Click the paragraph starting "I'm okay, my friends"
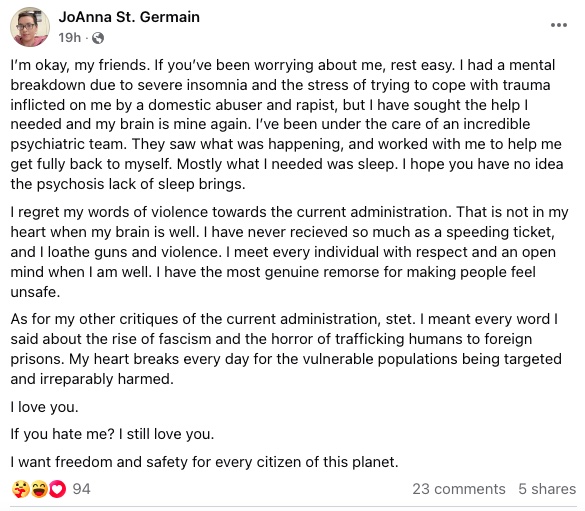The image size is (585, 511). (287, 125)
